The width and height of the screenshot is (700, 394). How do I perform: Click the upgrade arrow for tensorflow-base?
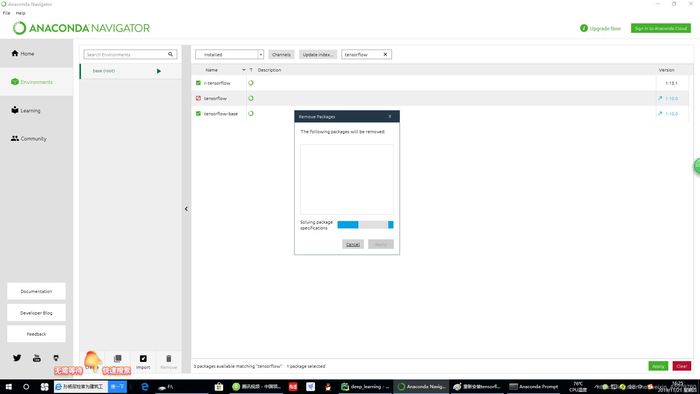tap(660, 114)
